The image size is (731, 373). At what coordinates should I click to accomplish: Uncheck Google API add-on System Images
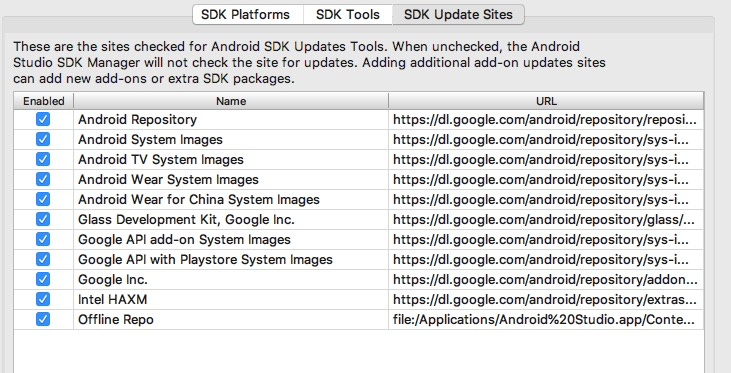point(43,239)
